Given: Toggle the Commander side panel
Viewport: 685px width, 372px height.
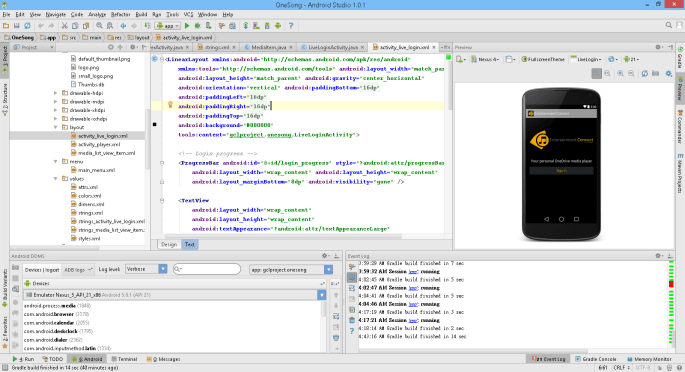Looking at the screenshot, I should 680,127.
